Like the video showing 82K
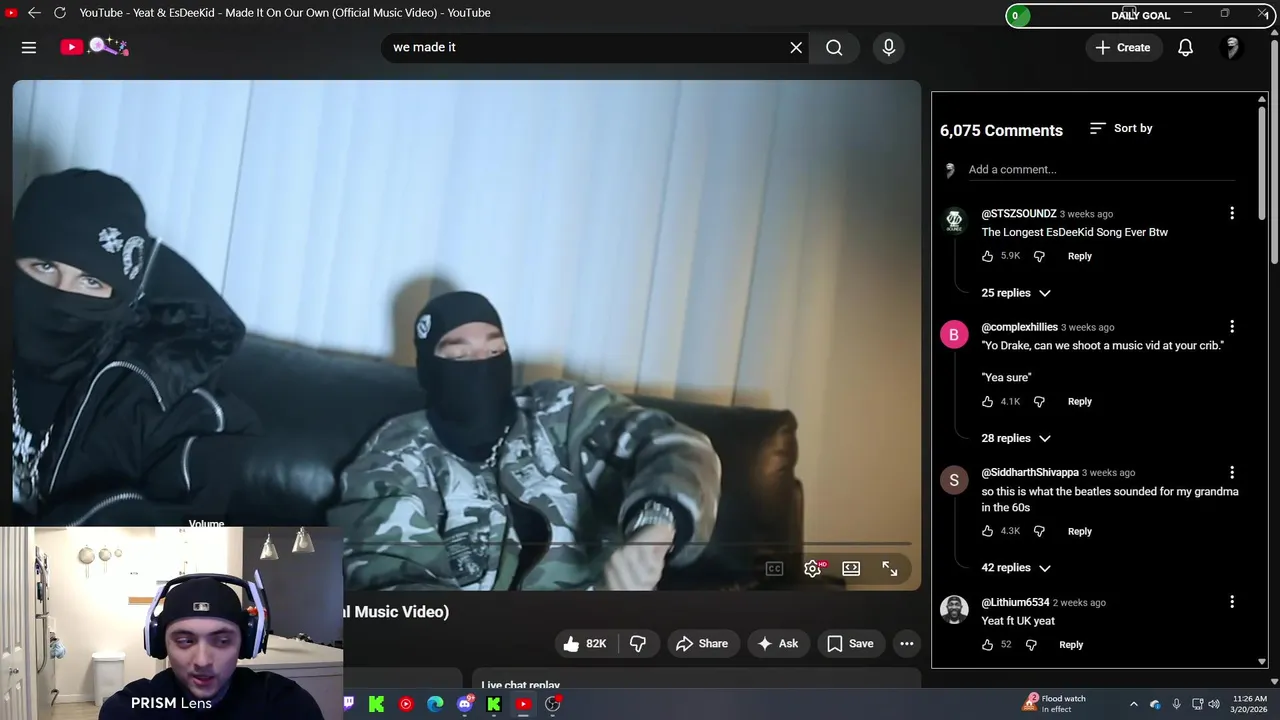Screen dimensions: 1280x720 pos(585,644)
